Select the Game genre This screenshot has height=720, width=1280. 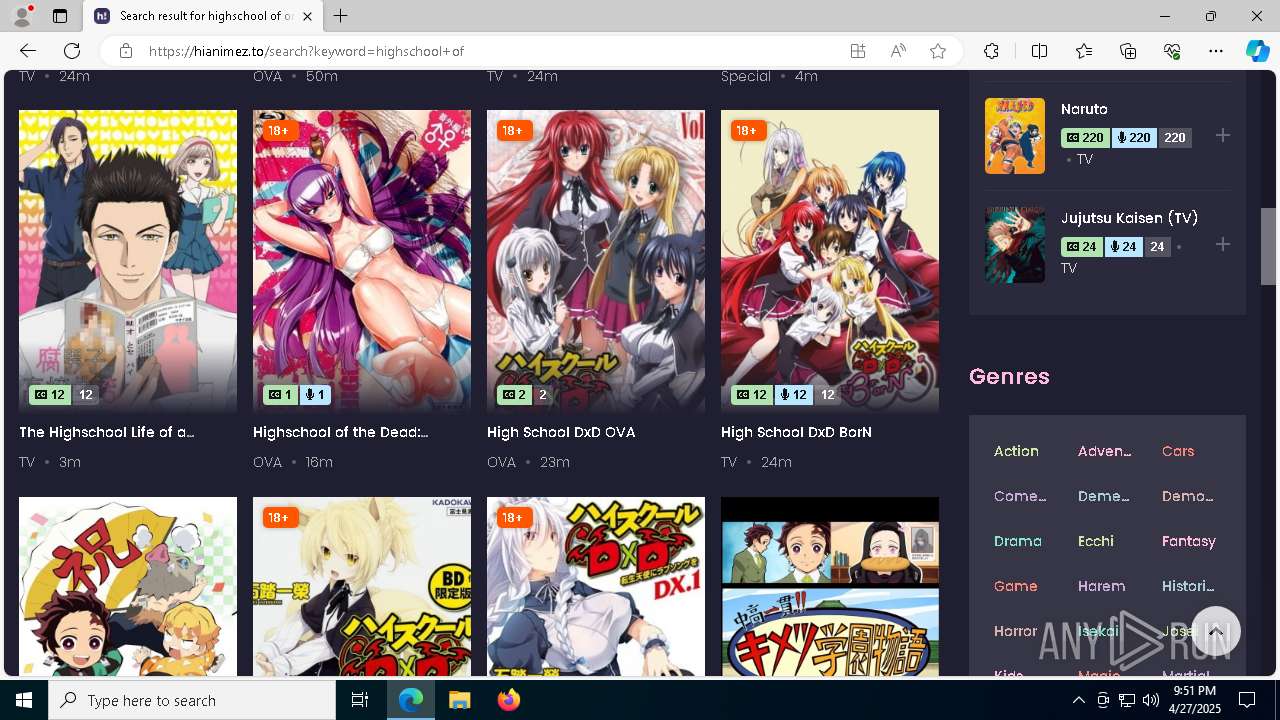coord(1016,586)
